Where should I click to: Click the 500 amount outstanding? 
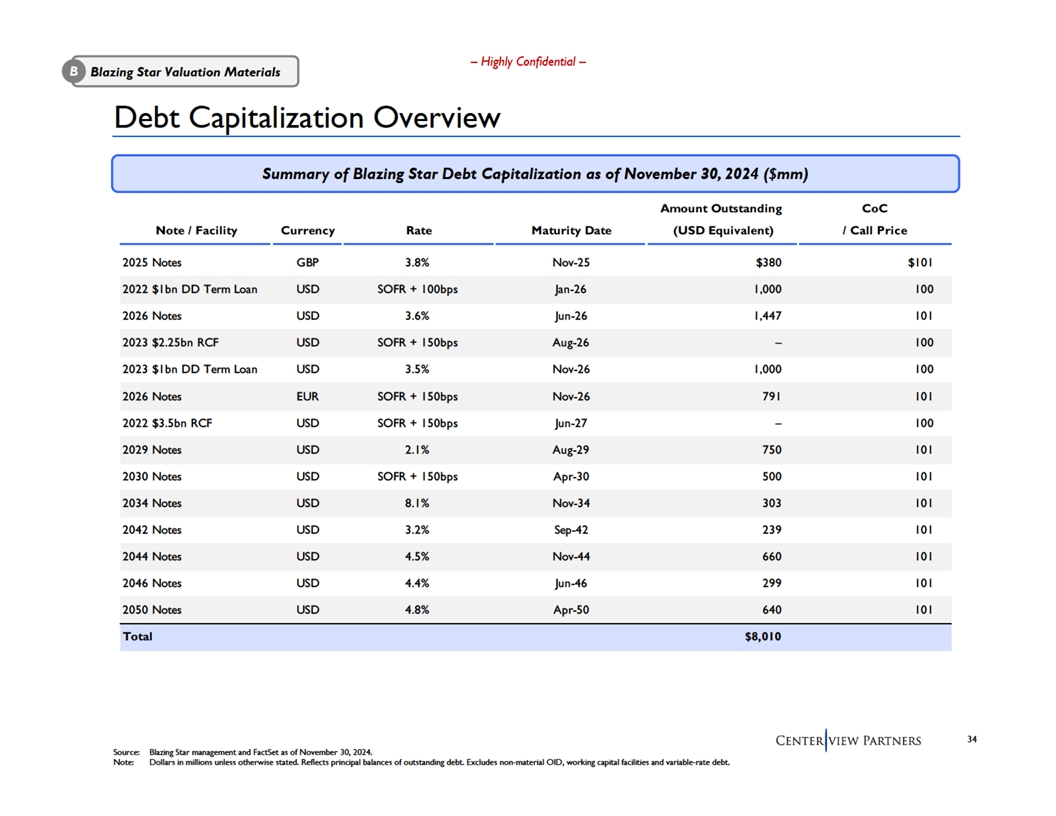coord(772,477)
